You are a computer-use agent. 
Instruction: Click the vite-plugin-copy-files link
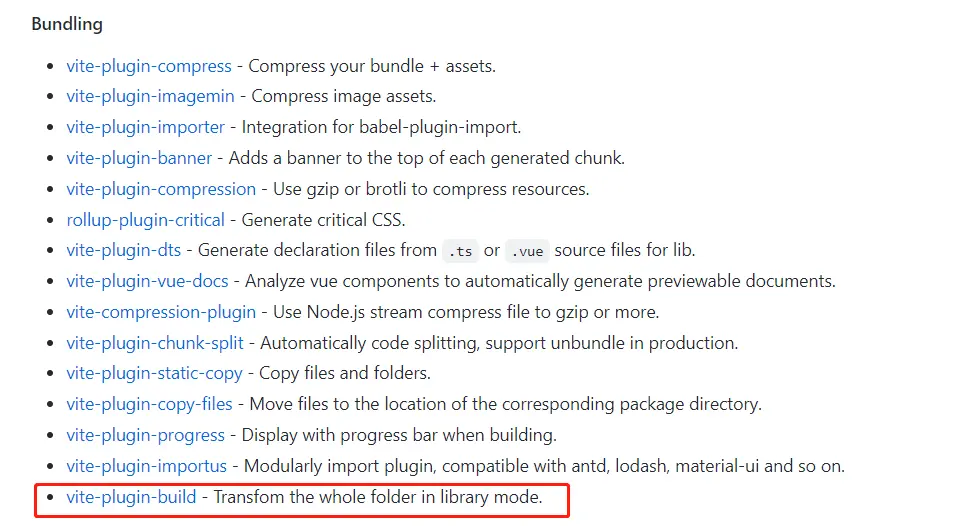(149, 404)
